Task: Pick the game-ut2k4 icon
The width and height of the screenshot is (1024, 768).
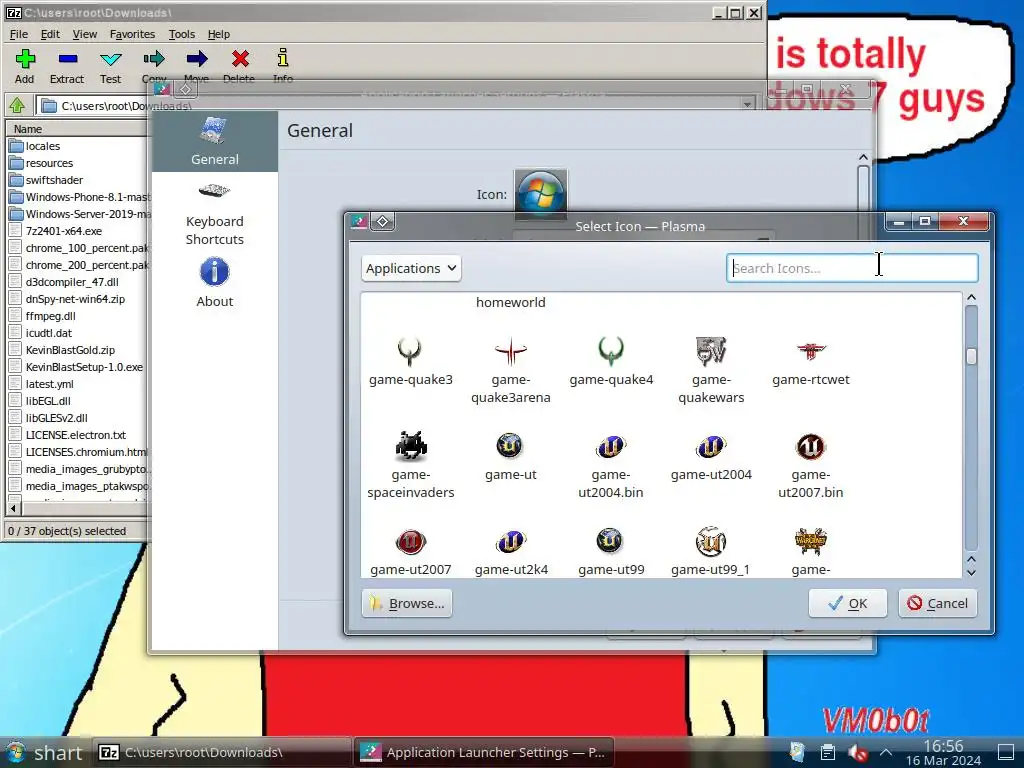Action: coord(511,551)
